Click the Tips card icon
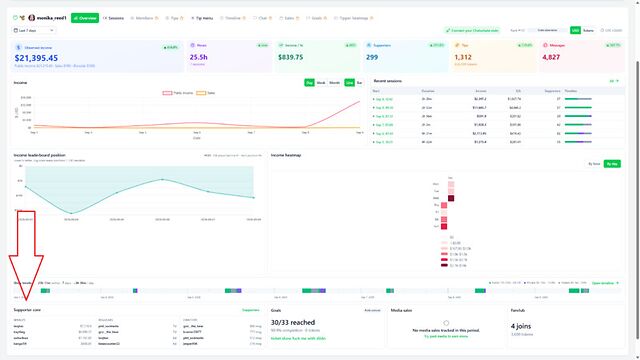The width and height of the screenshot is (640, 360). (457, 45)
